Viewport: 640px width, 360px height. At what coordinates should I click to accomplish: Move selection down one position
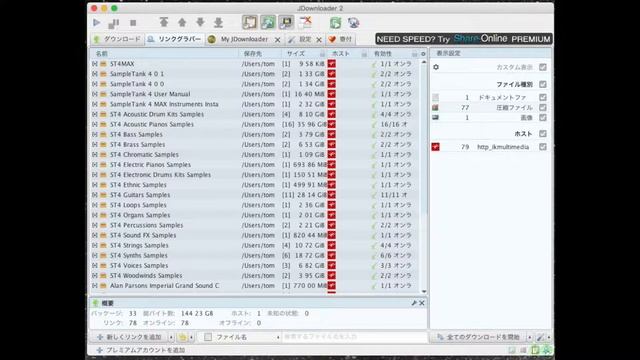(200, 22)
